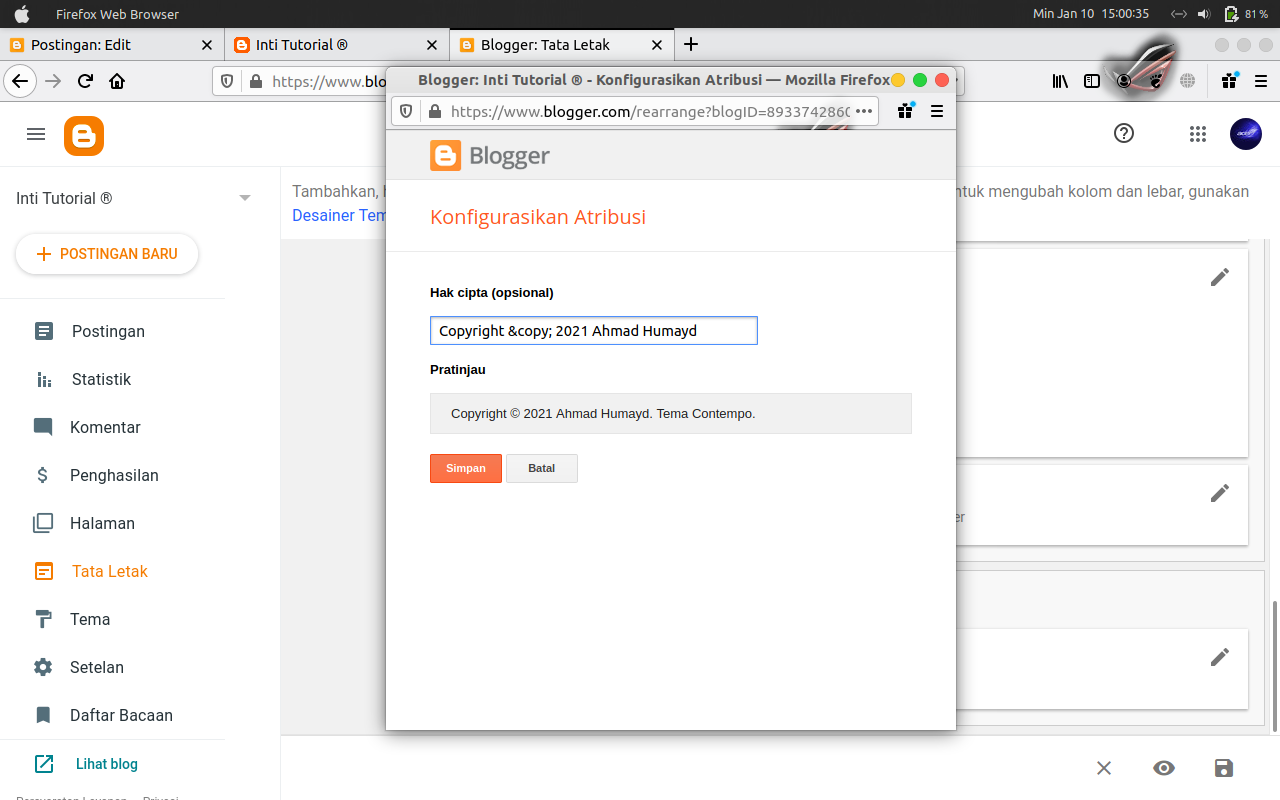Open Blogger Setelan settings
Viewport: 1280px width, 800px height.
coord(97,667)
